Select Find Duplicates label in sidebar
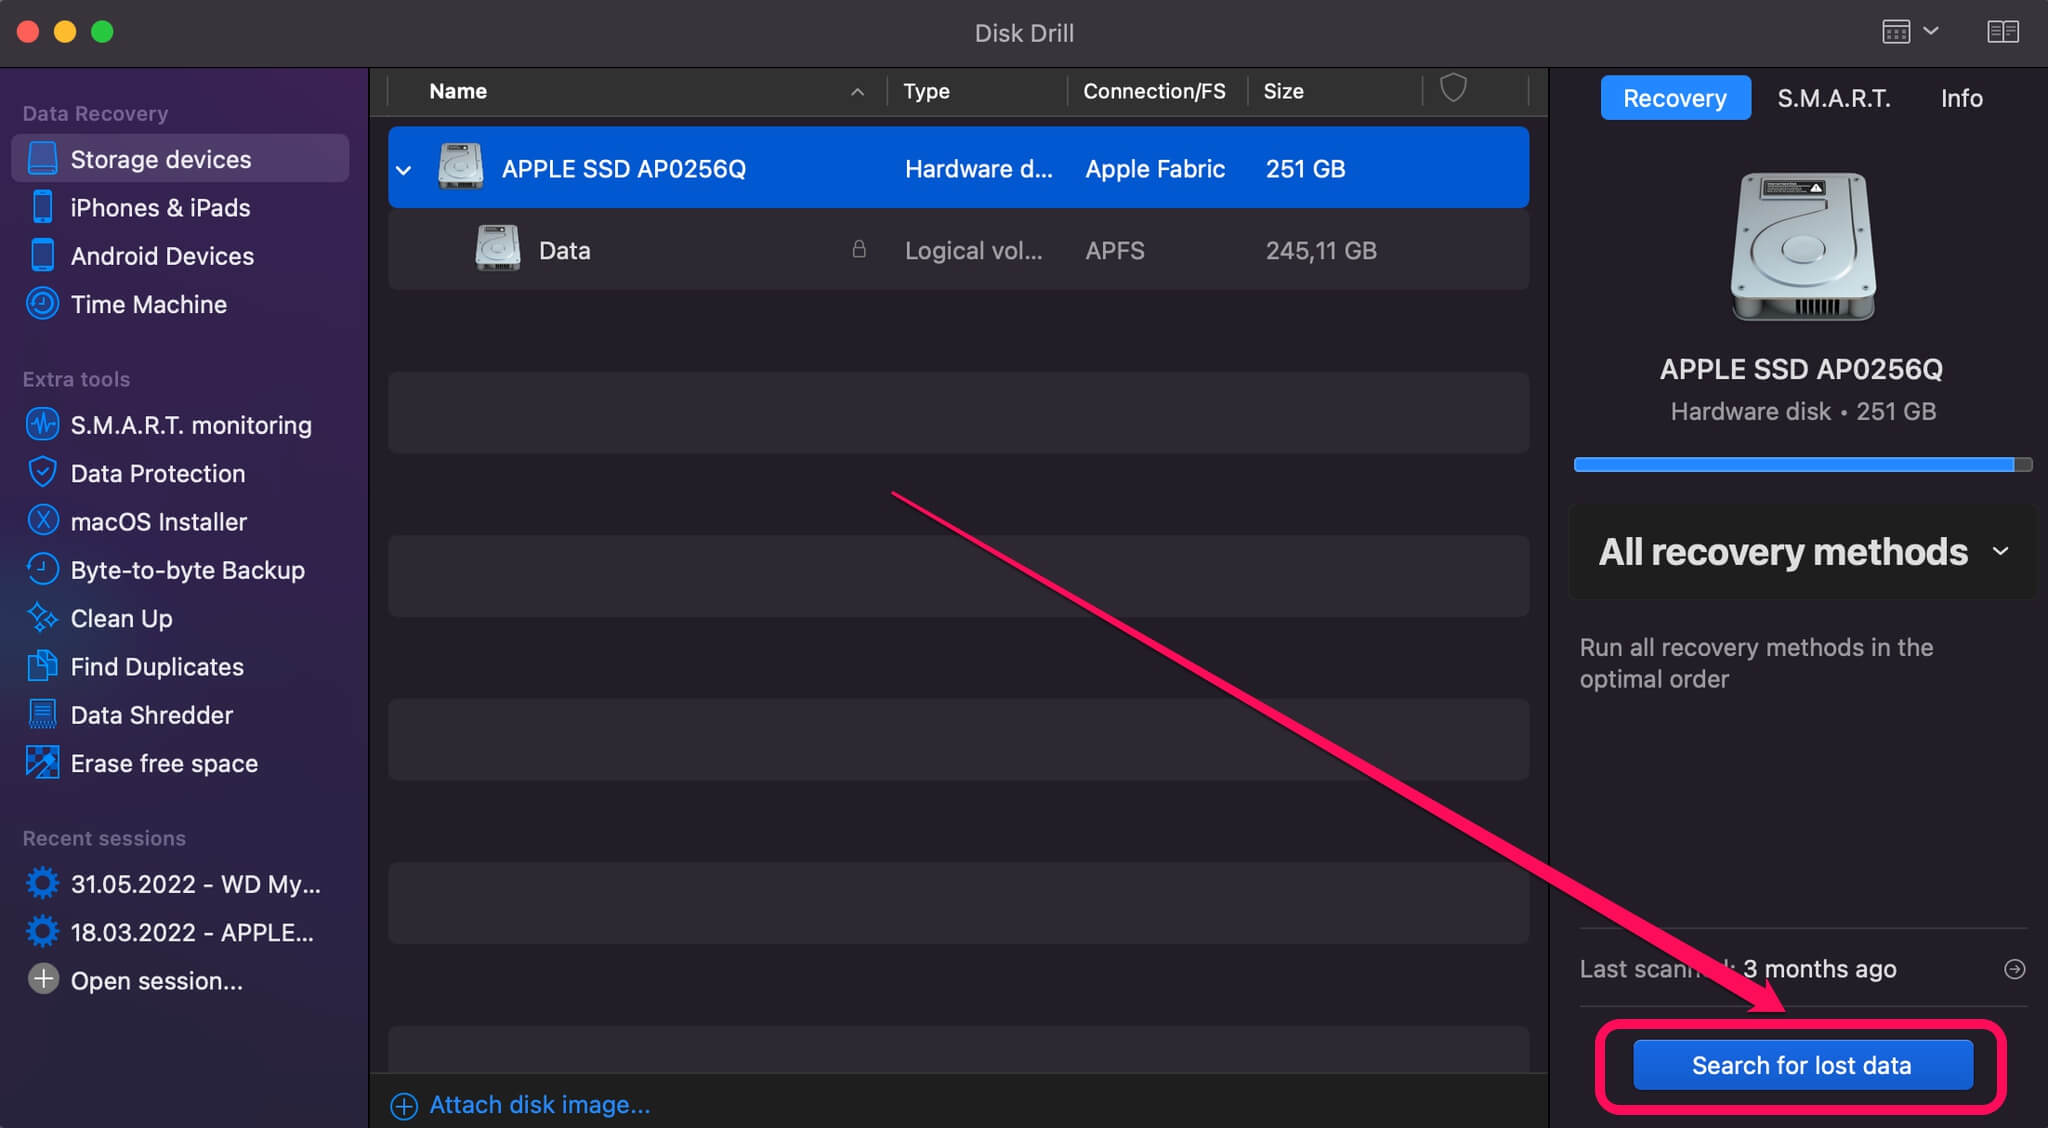Viewport: 2048px width, 1128px height. (157, 667)
